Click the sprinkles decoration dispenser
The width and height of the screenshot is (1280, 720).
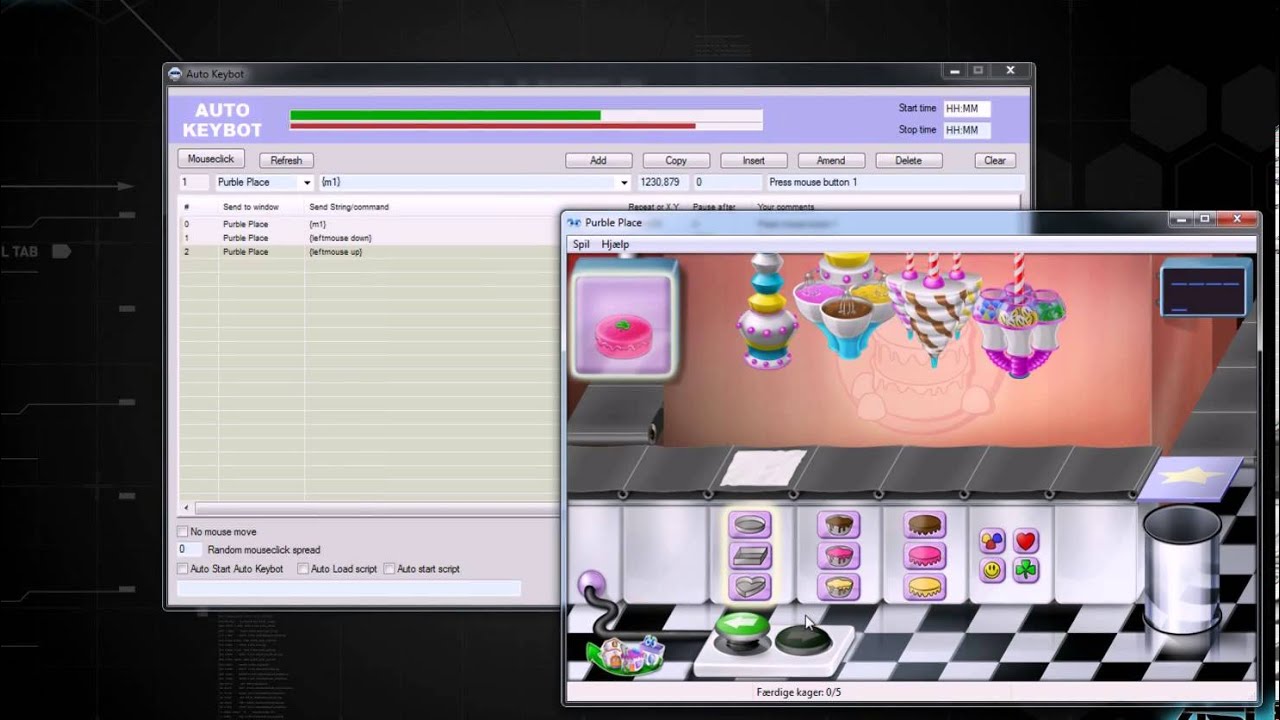tap(1018, 318)
